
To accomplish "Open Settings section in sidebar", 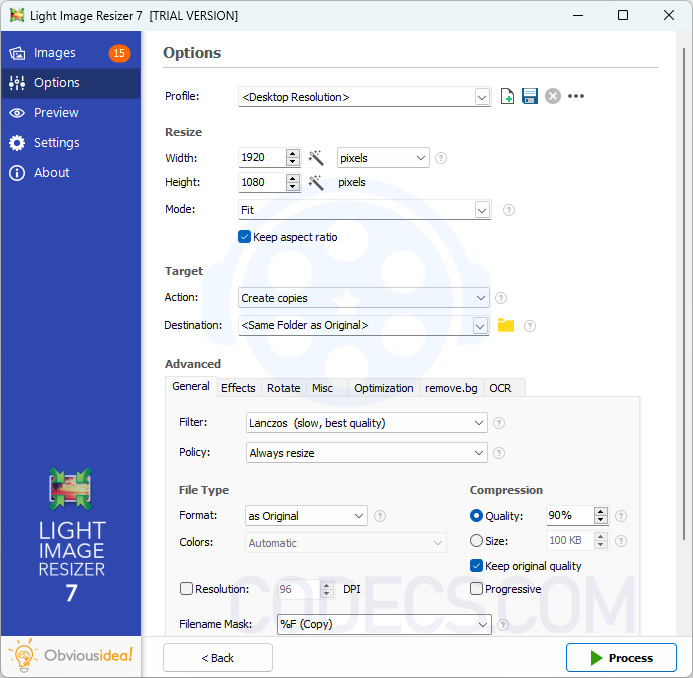I will tap(71, 143).
